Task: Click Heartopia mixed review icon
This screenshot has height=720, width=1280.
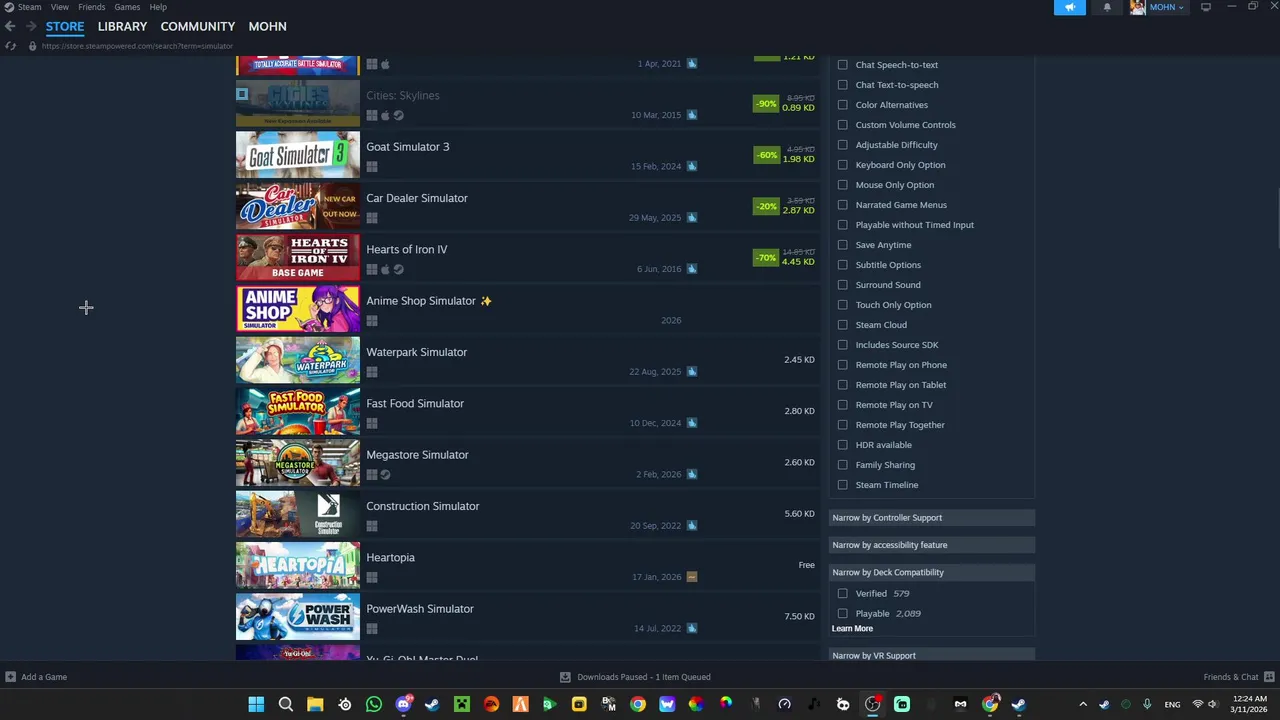Action: click(x=692, y=577)
